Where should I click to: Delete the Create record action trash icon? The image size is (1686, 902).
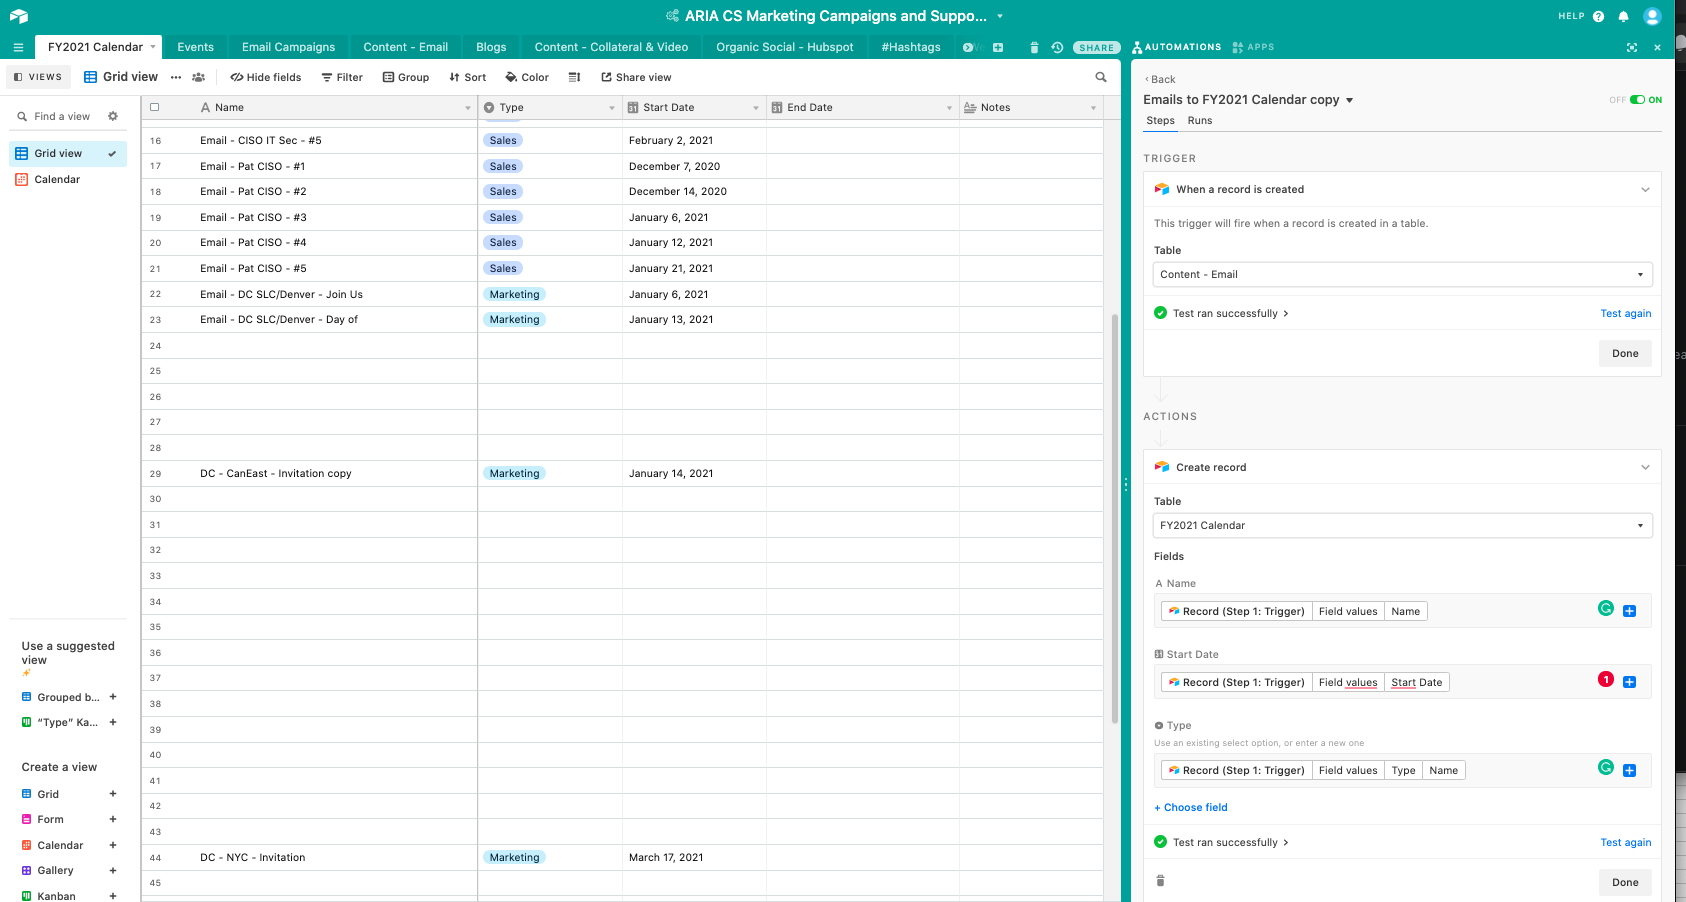1160,881
